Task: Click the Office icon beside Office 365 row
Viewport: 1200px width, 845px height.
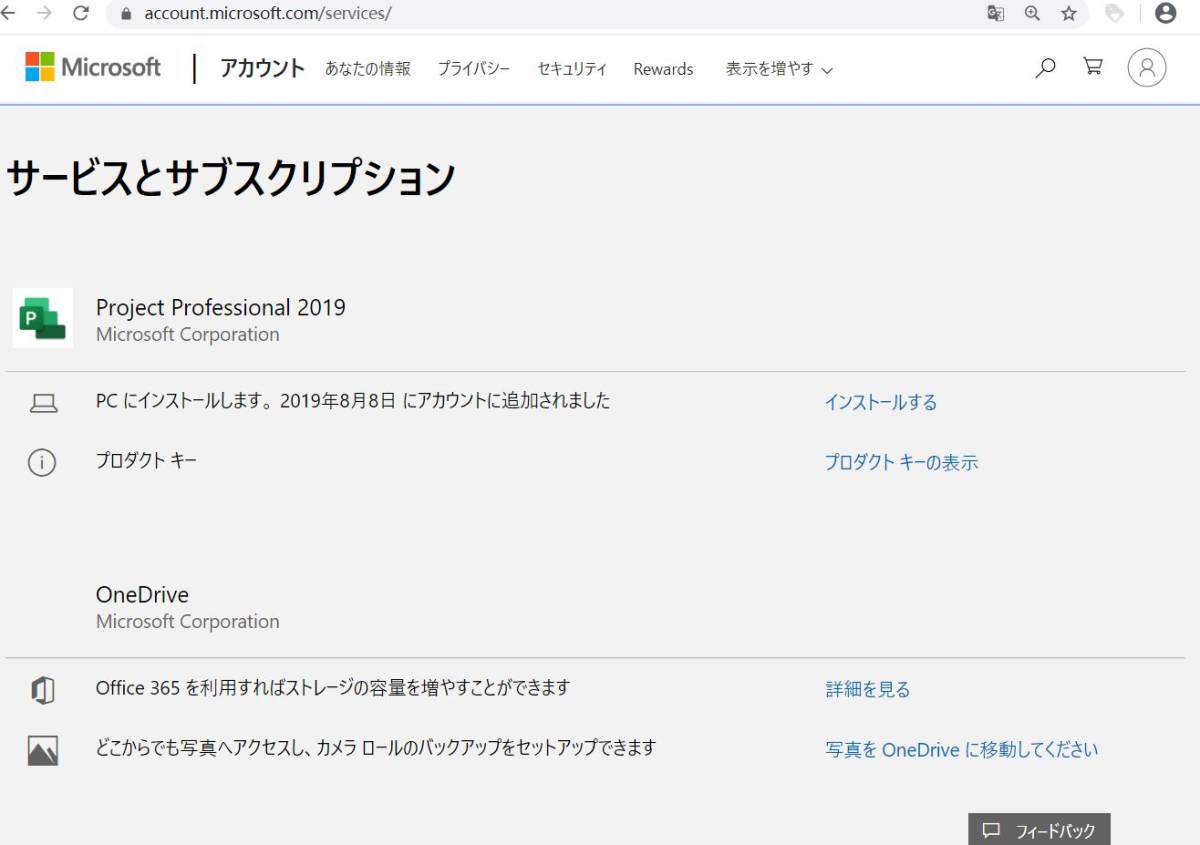Action: click(43, 690)
